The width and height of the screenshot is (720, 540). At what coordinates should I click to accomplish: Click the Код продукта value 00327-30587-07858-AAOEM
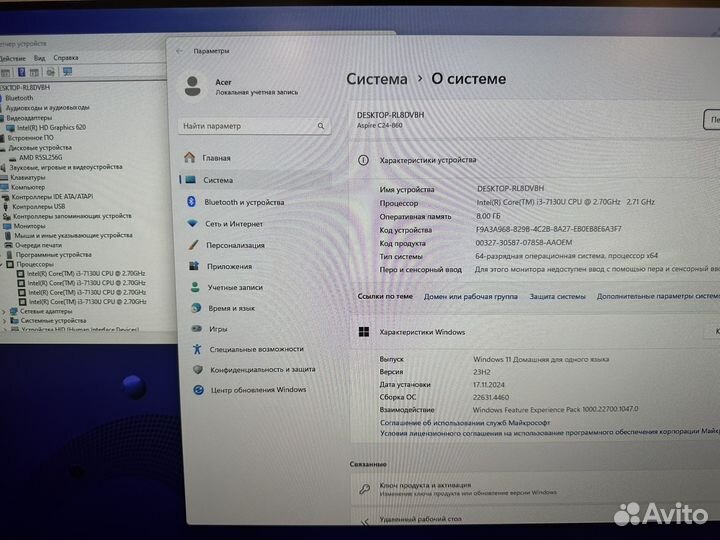pos(523,242)
